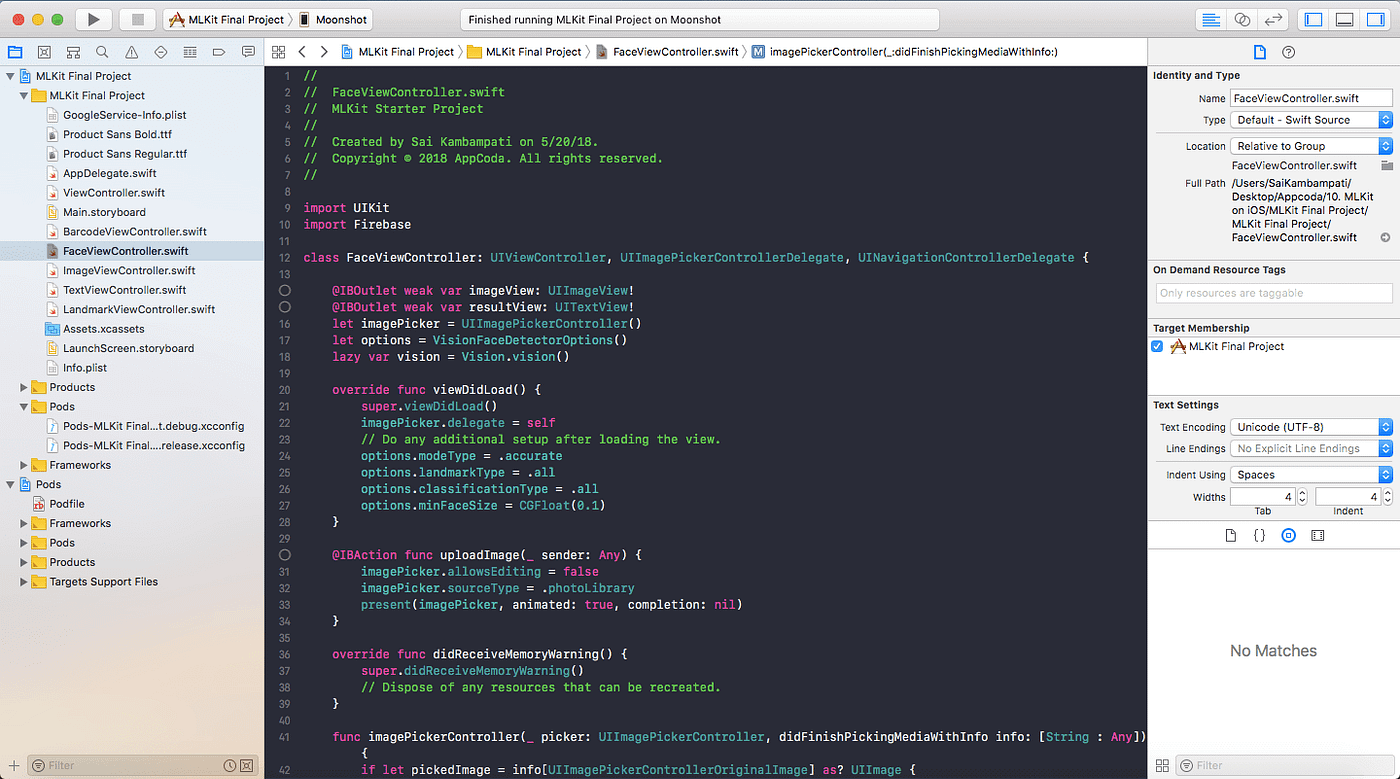Uncheck MLKit Final Project under Target Membership
This screenshot has height=779, width=1400.
[1157, 346]
